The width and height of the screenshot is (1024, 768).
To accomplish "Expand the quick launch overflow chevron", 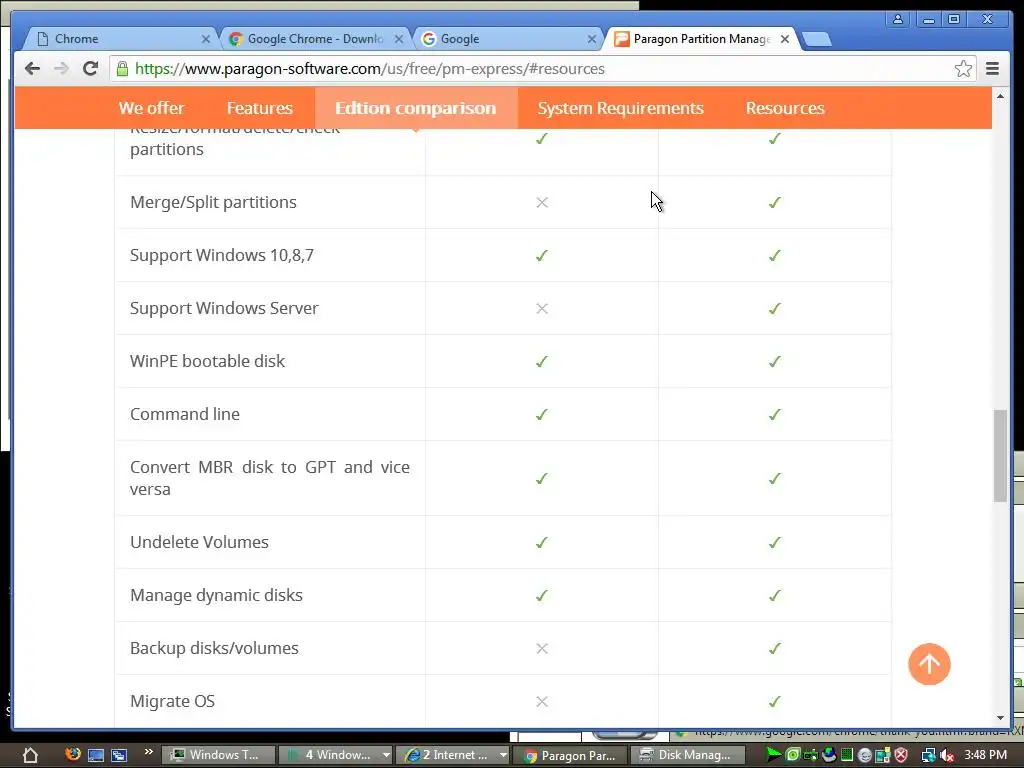I will coord(148,752).
